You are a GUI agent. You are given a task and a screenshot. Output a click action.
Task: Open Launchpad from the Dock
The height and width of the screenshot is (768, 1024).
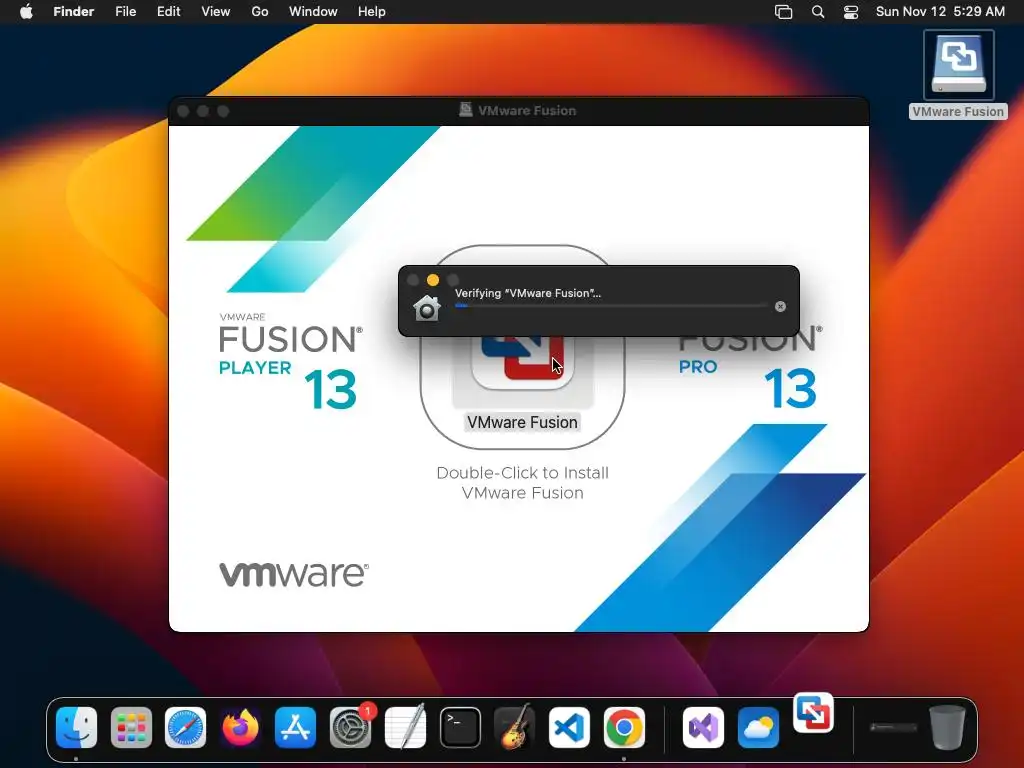tap(131, 727)
